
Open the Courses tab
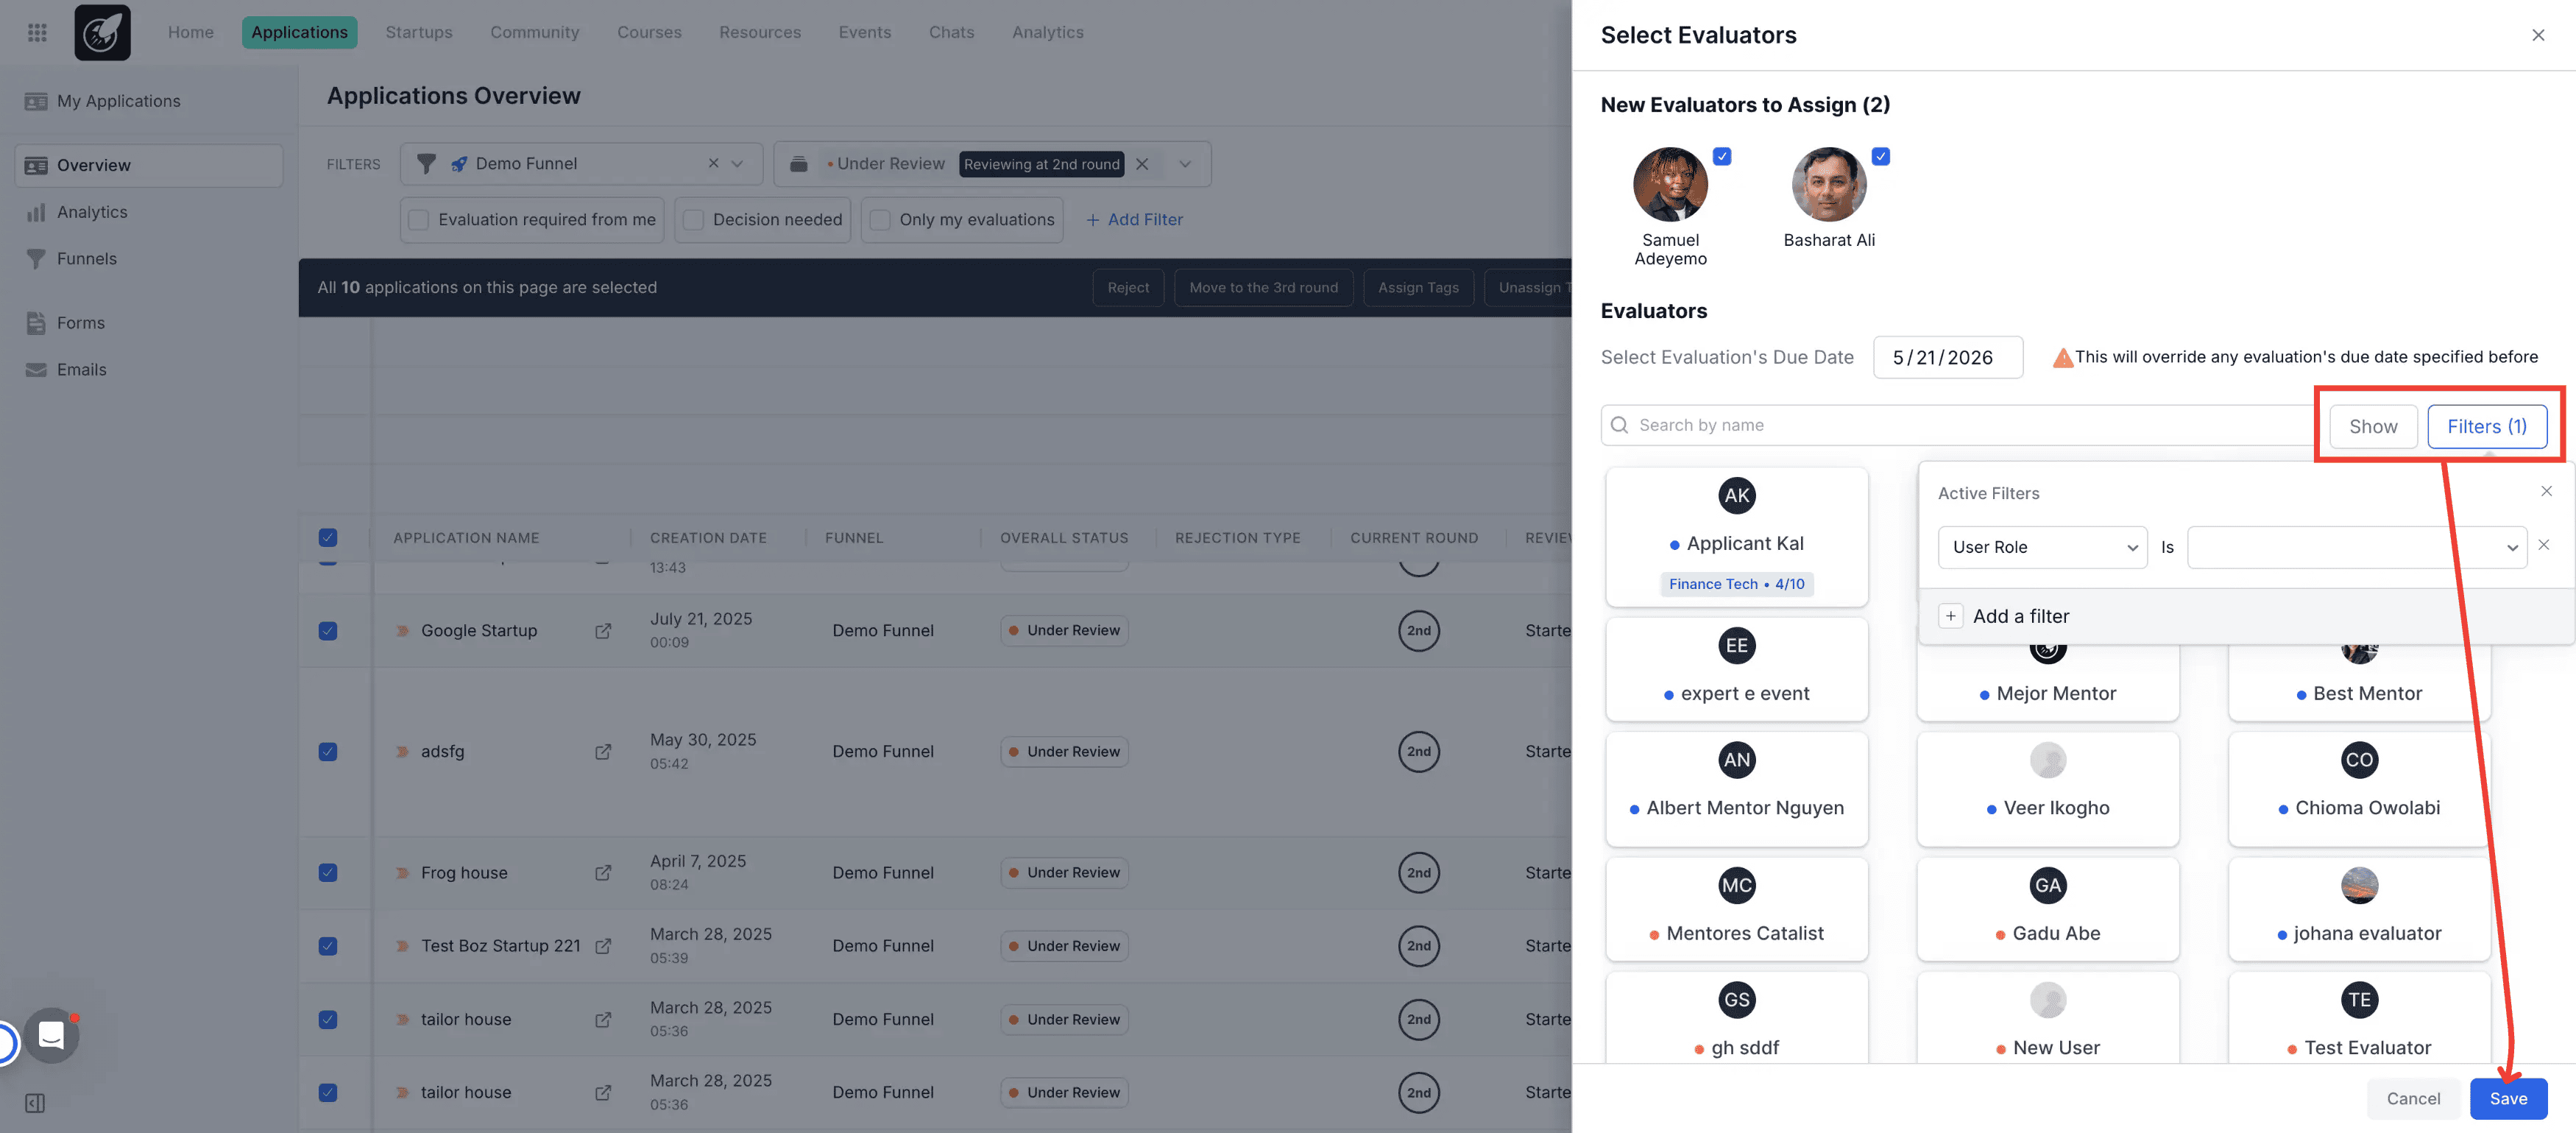(649, 32)
